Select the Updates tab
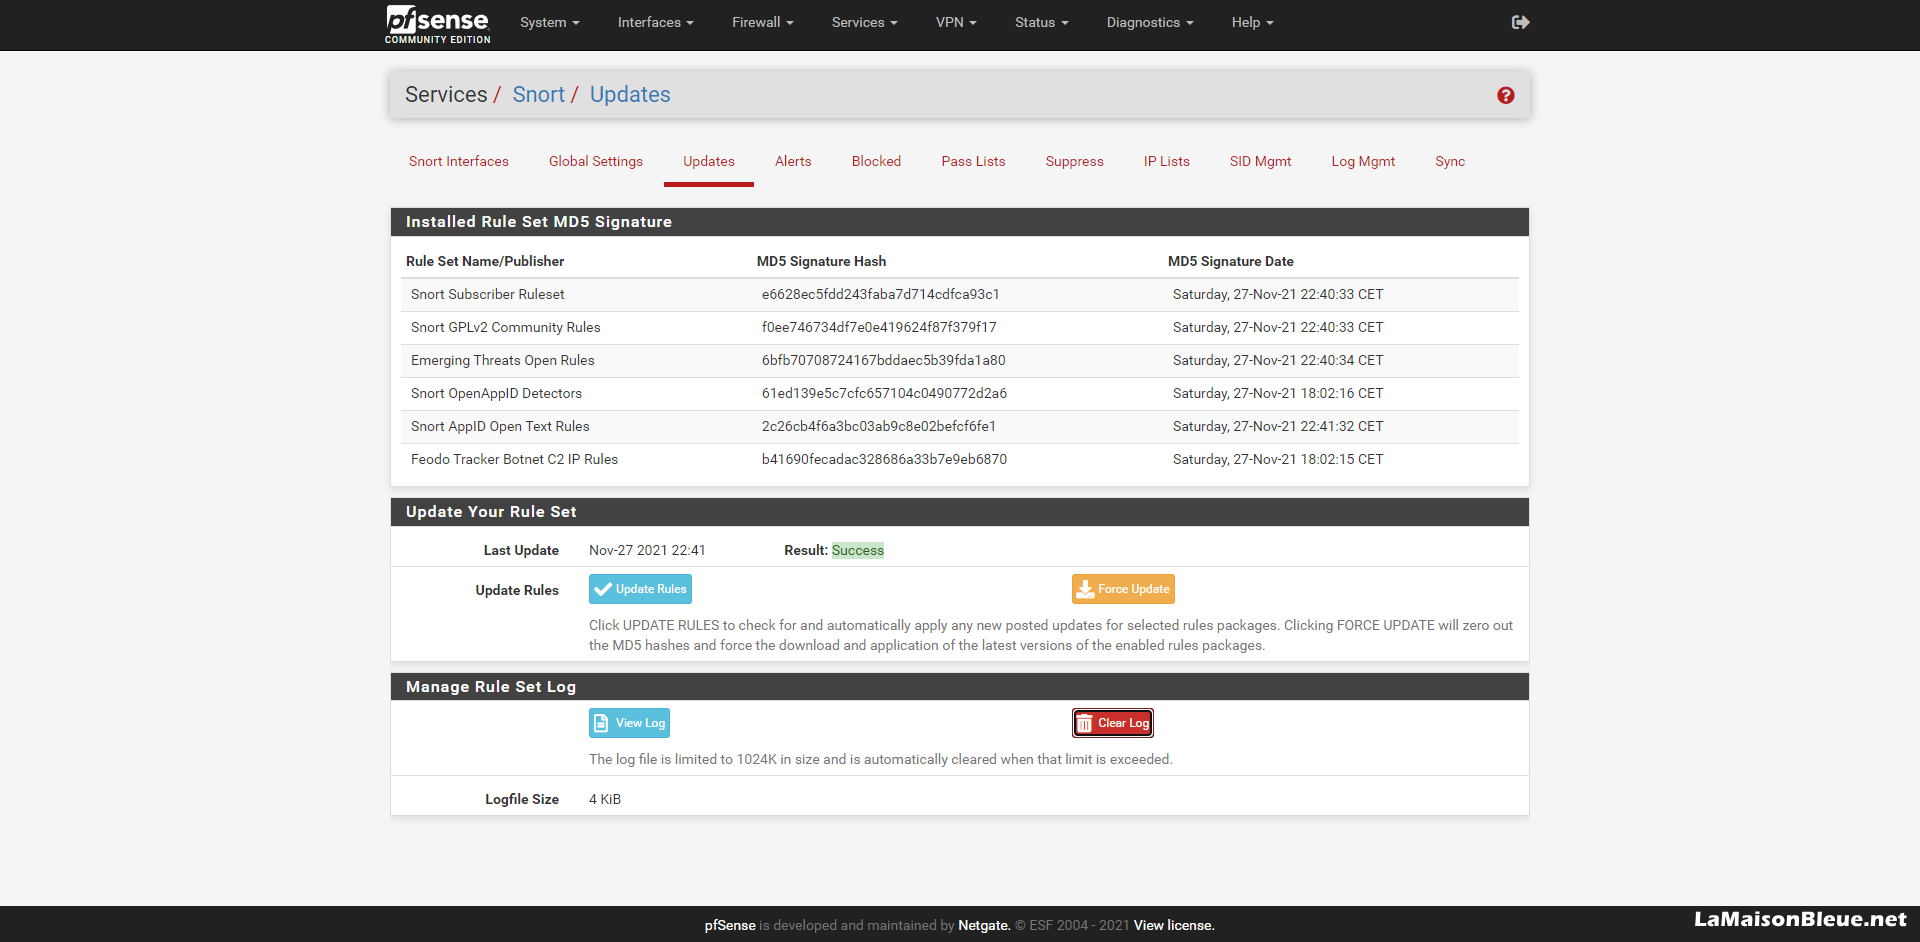 point(709,161)
